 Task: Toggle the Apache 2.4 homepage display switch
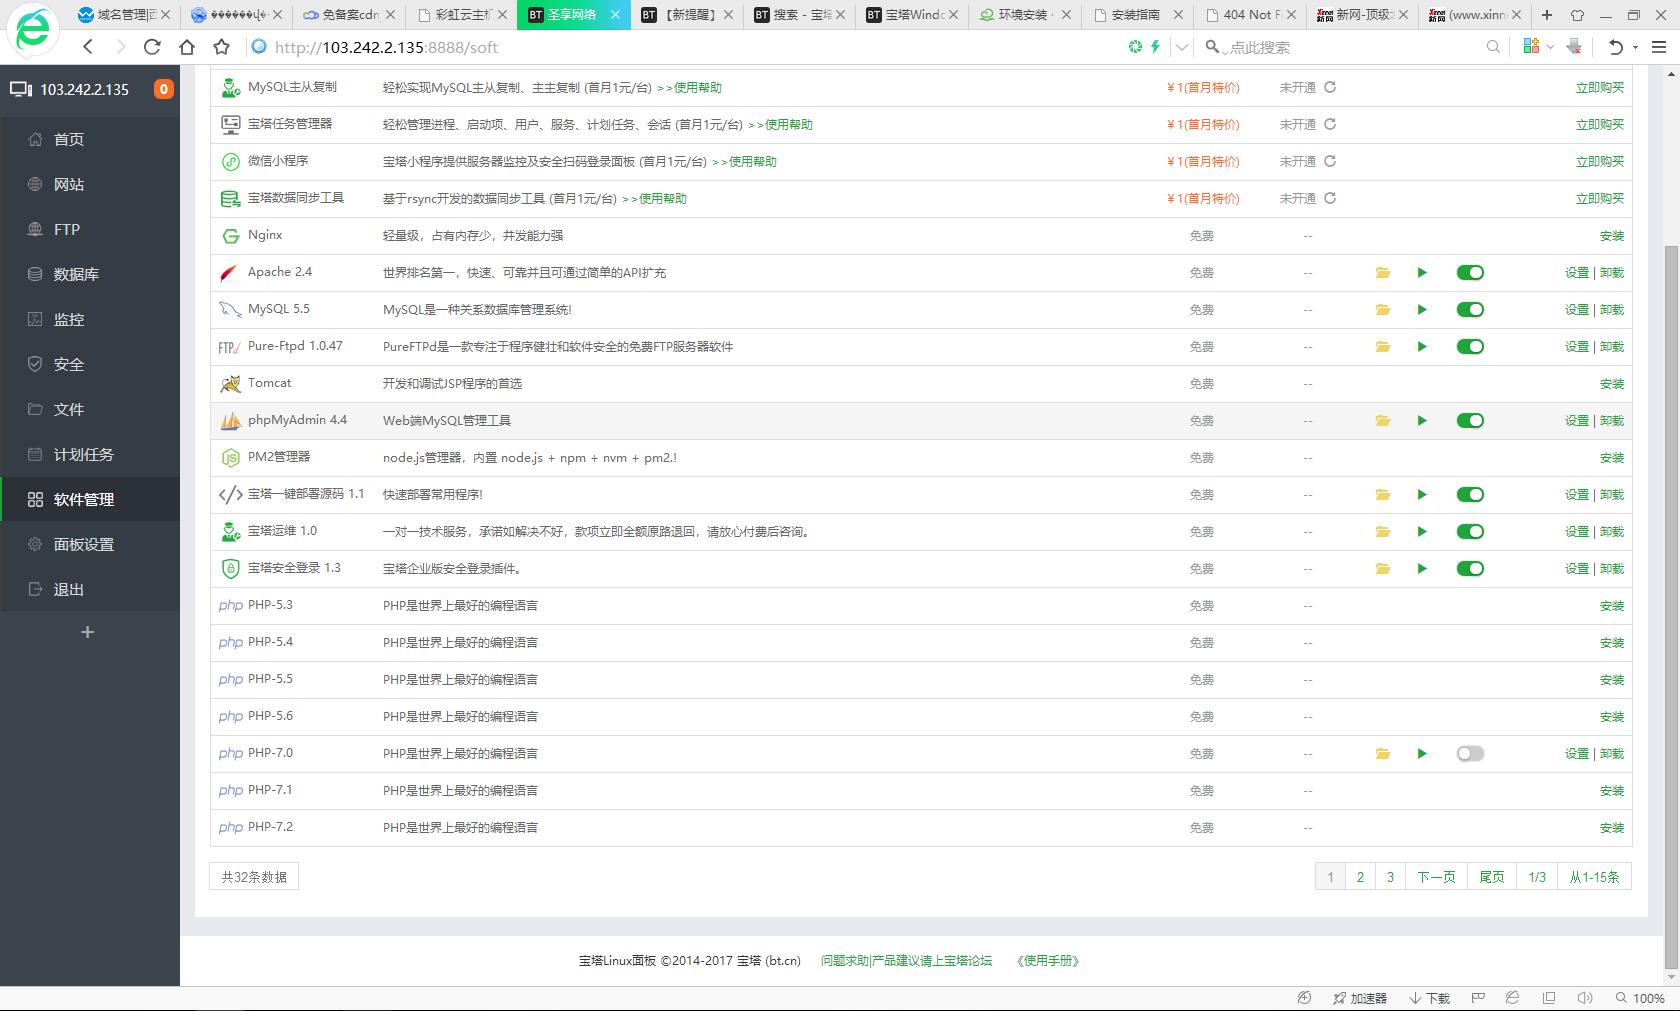[1470, 273]
